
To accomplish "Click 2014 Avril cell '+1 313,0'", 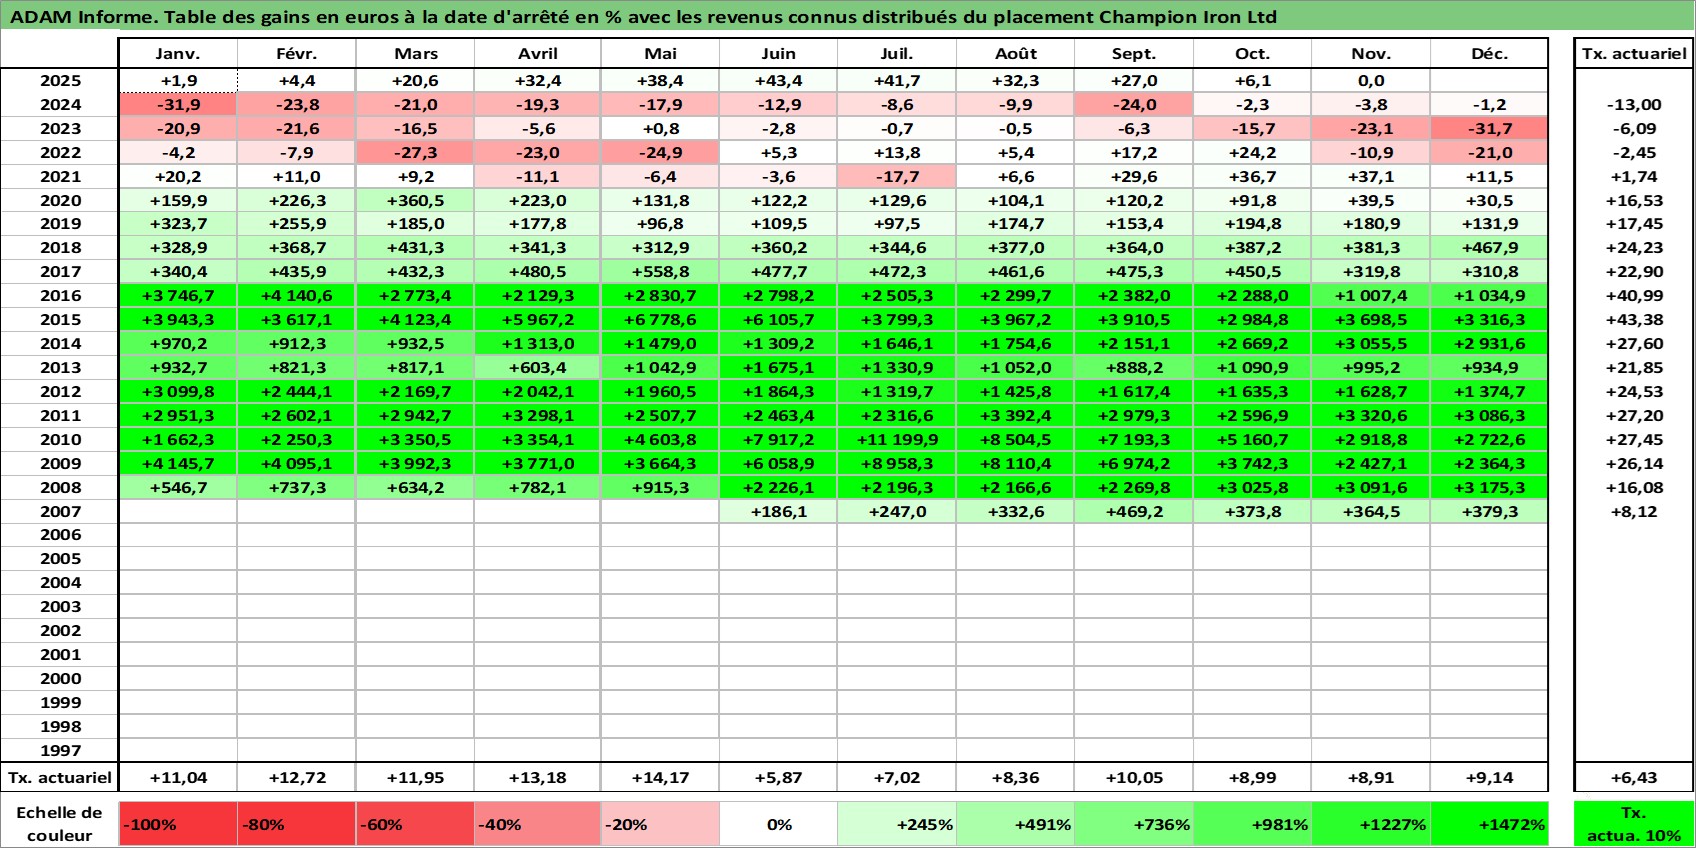I will [x=538, y=344].
